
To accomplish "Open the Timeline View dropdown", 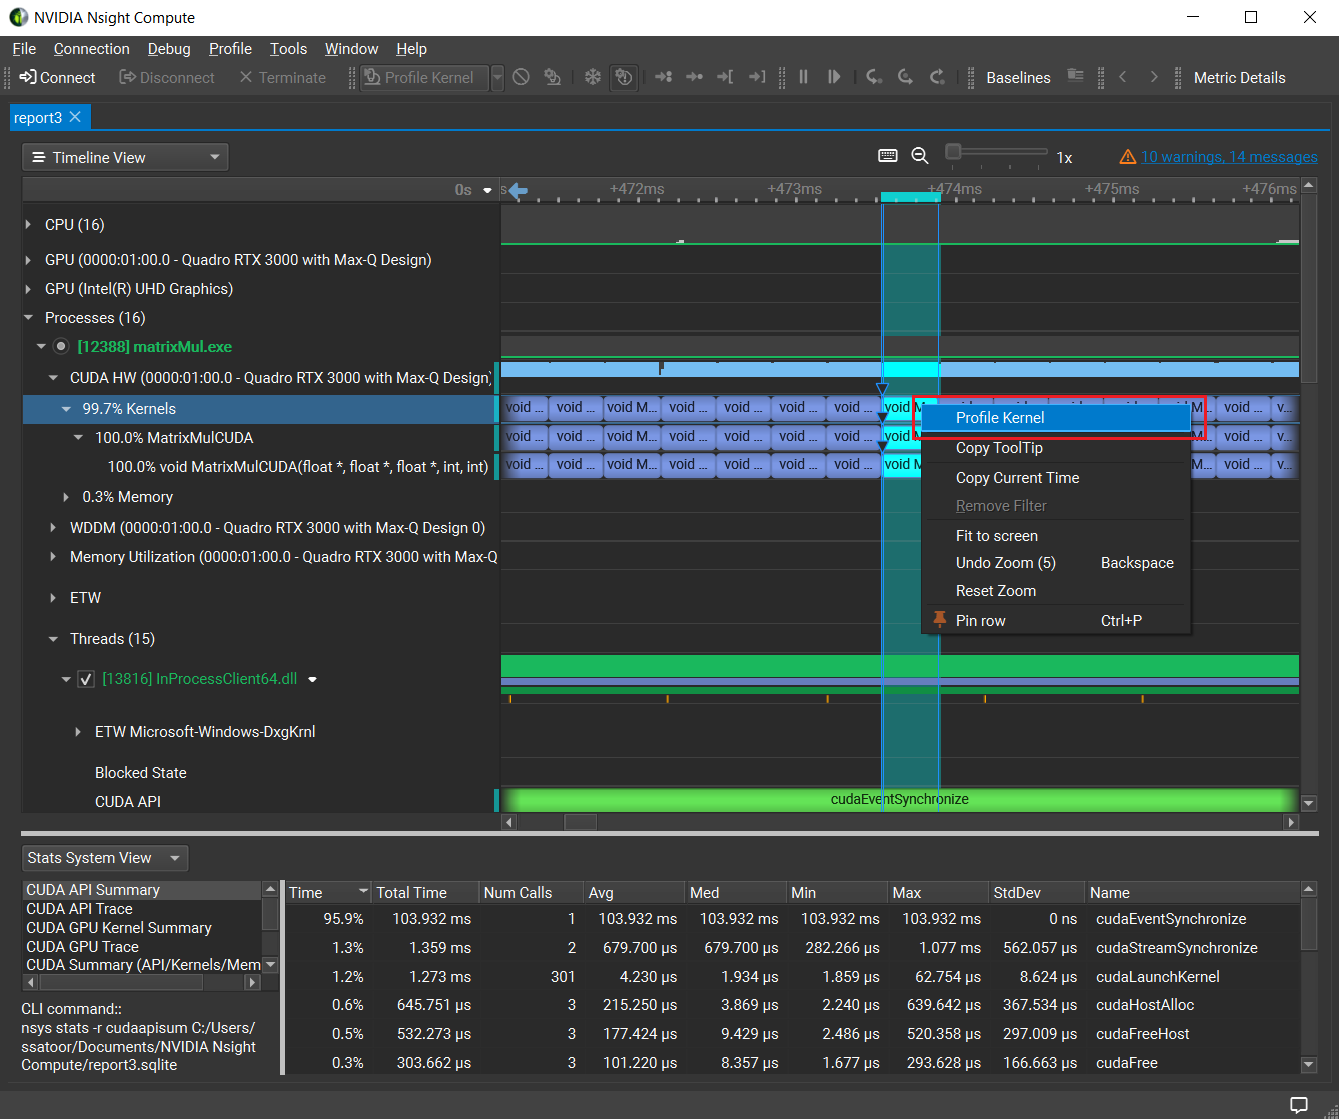I will point(125,157).
